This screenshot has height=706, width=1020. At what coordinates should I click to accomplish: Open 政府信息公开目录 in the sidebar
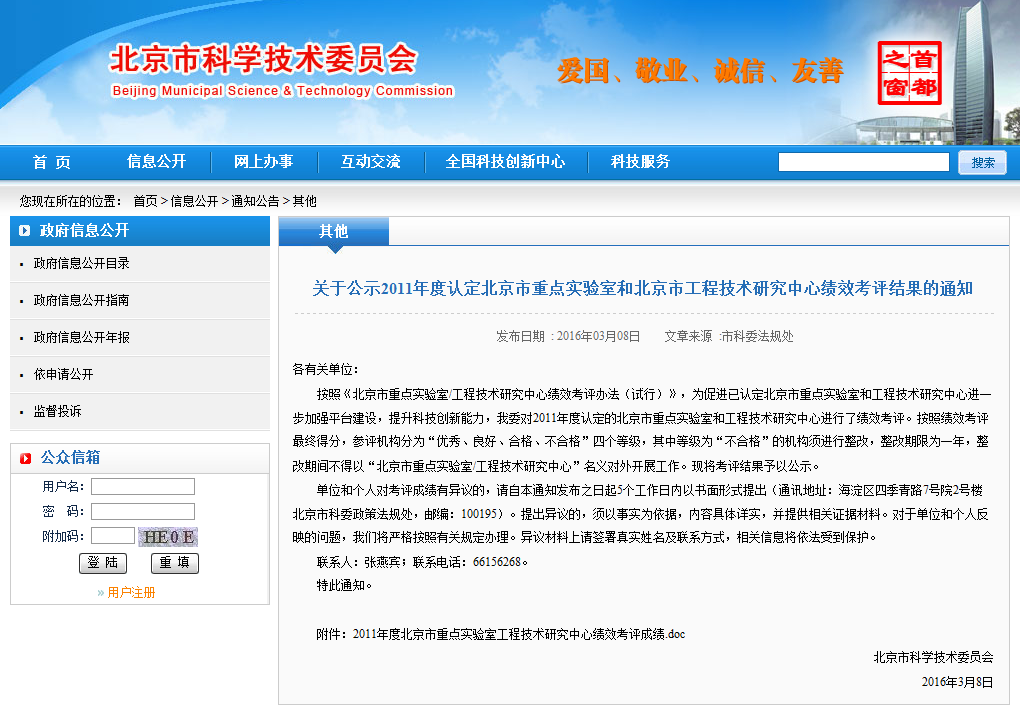tap(82, 264)
